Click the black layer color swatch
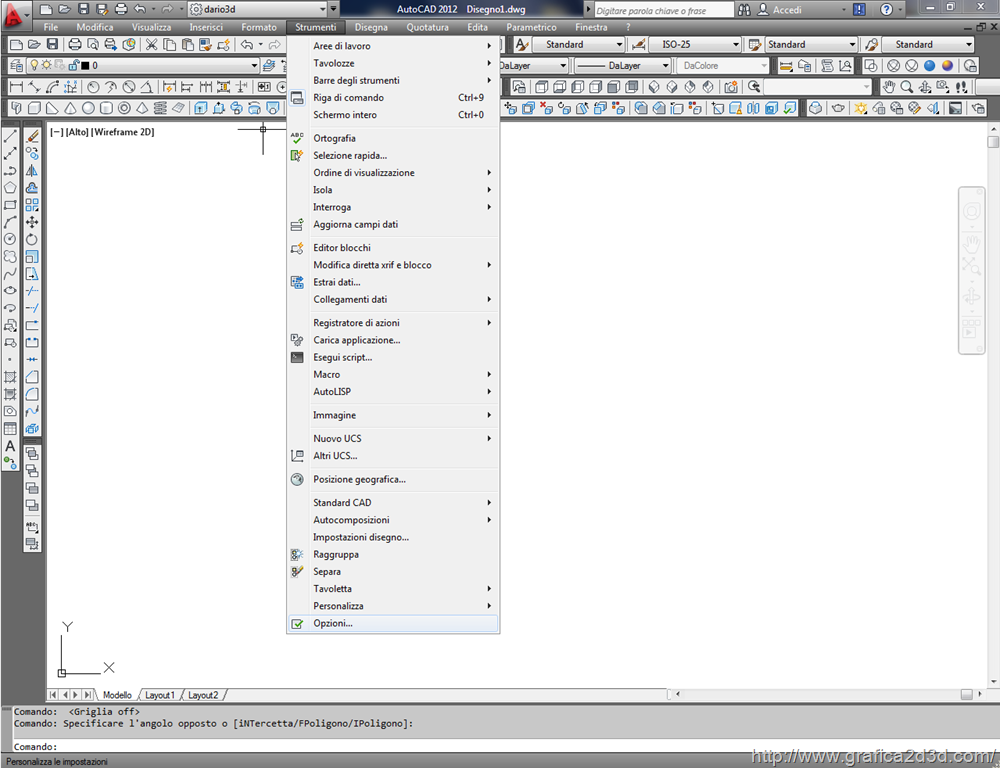This screenshot has height=768, width=1000. (x=85, y=66)
